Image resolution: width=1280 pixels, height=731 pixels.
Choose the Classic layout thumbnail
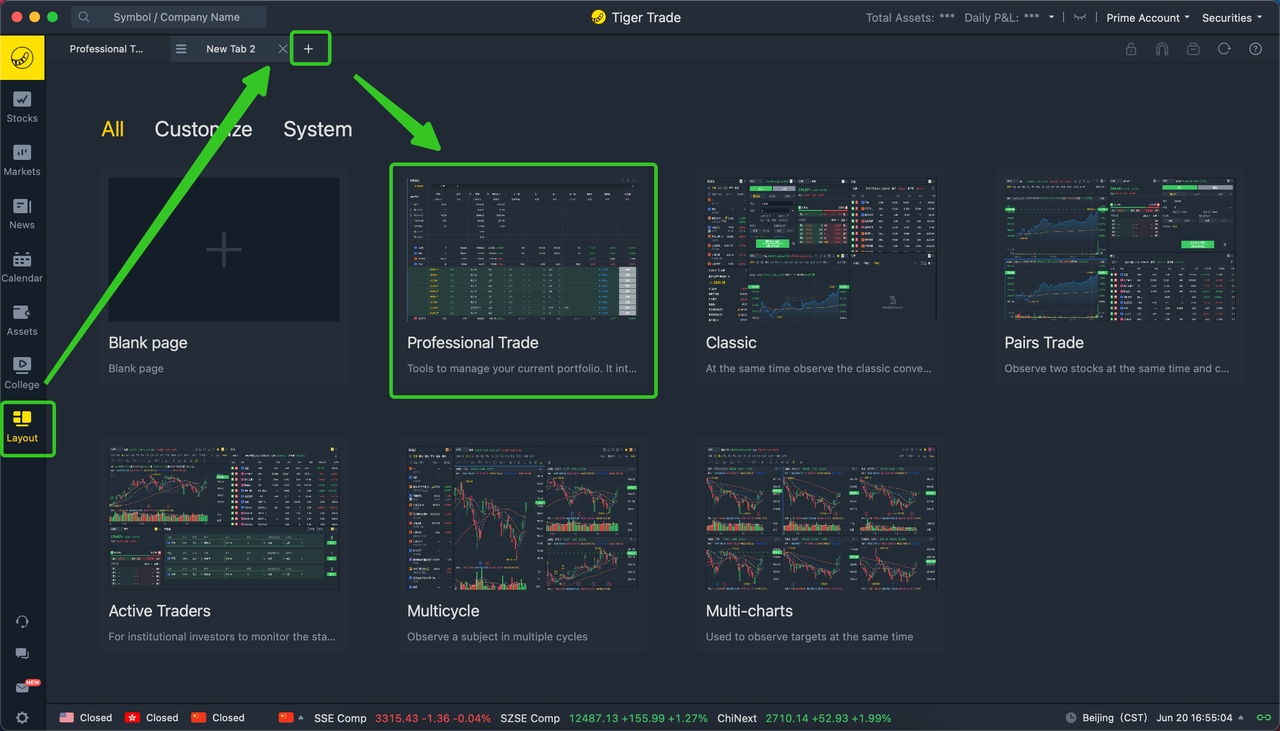821,250
